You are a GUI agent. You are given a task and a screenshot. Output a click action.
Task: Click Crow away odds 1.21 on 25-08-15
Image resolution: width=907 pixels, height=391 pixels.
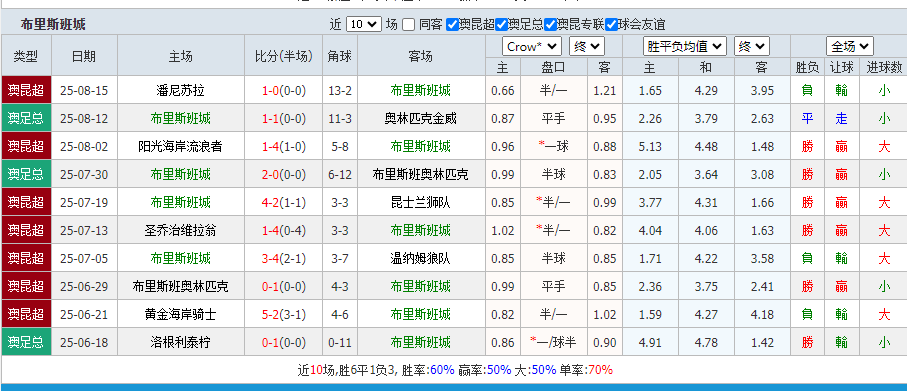click(x=604, y=91)
